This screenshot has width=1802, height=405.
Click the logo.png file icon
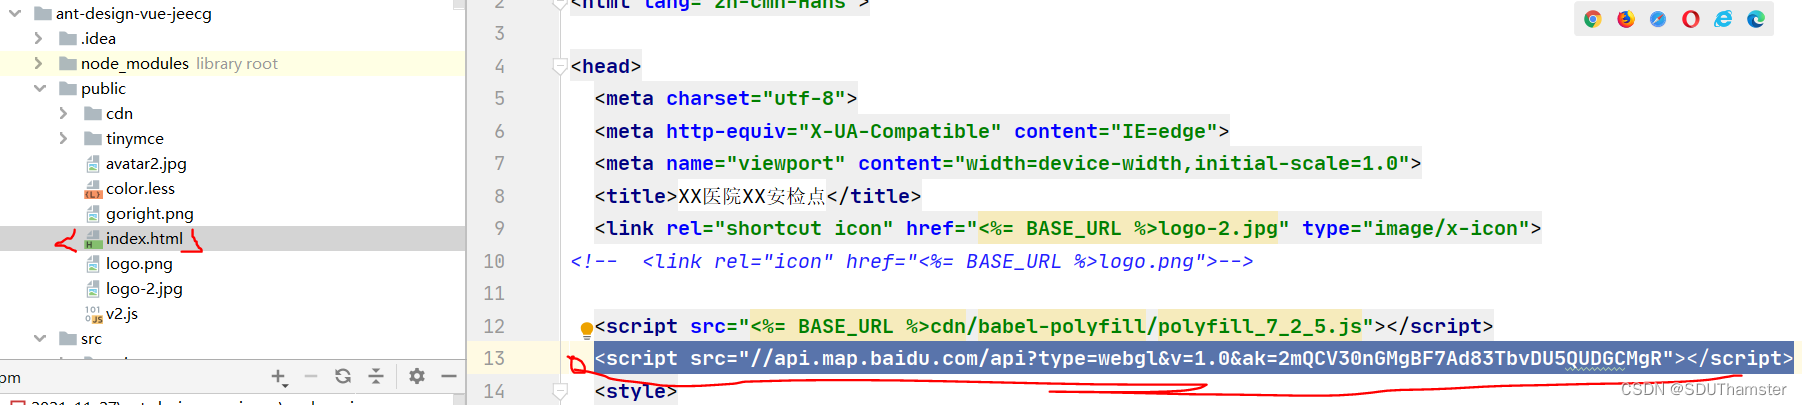tap(93, 264)
